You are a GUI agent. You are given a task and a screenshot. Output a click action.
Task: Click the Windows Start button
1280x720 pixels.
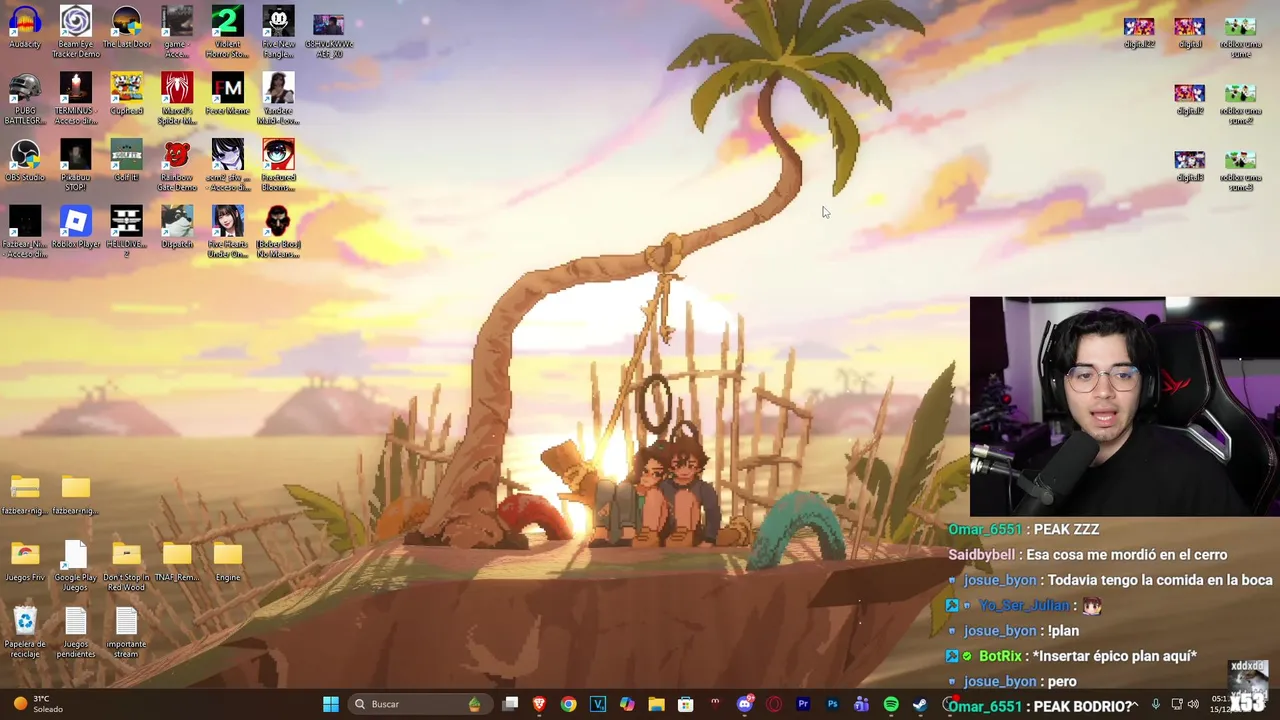coord(330,704)
